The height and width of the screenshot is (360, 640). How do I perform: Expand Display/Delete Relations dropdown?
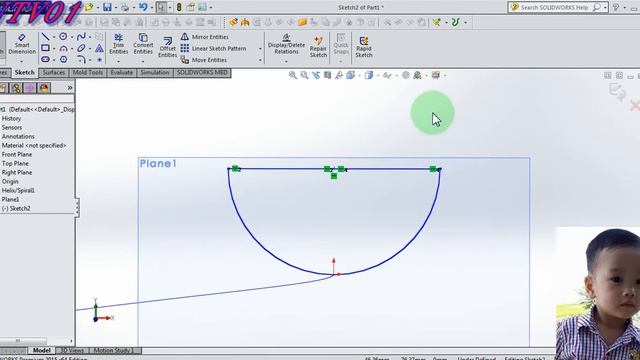(x=286, y=61)
